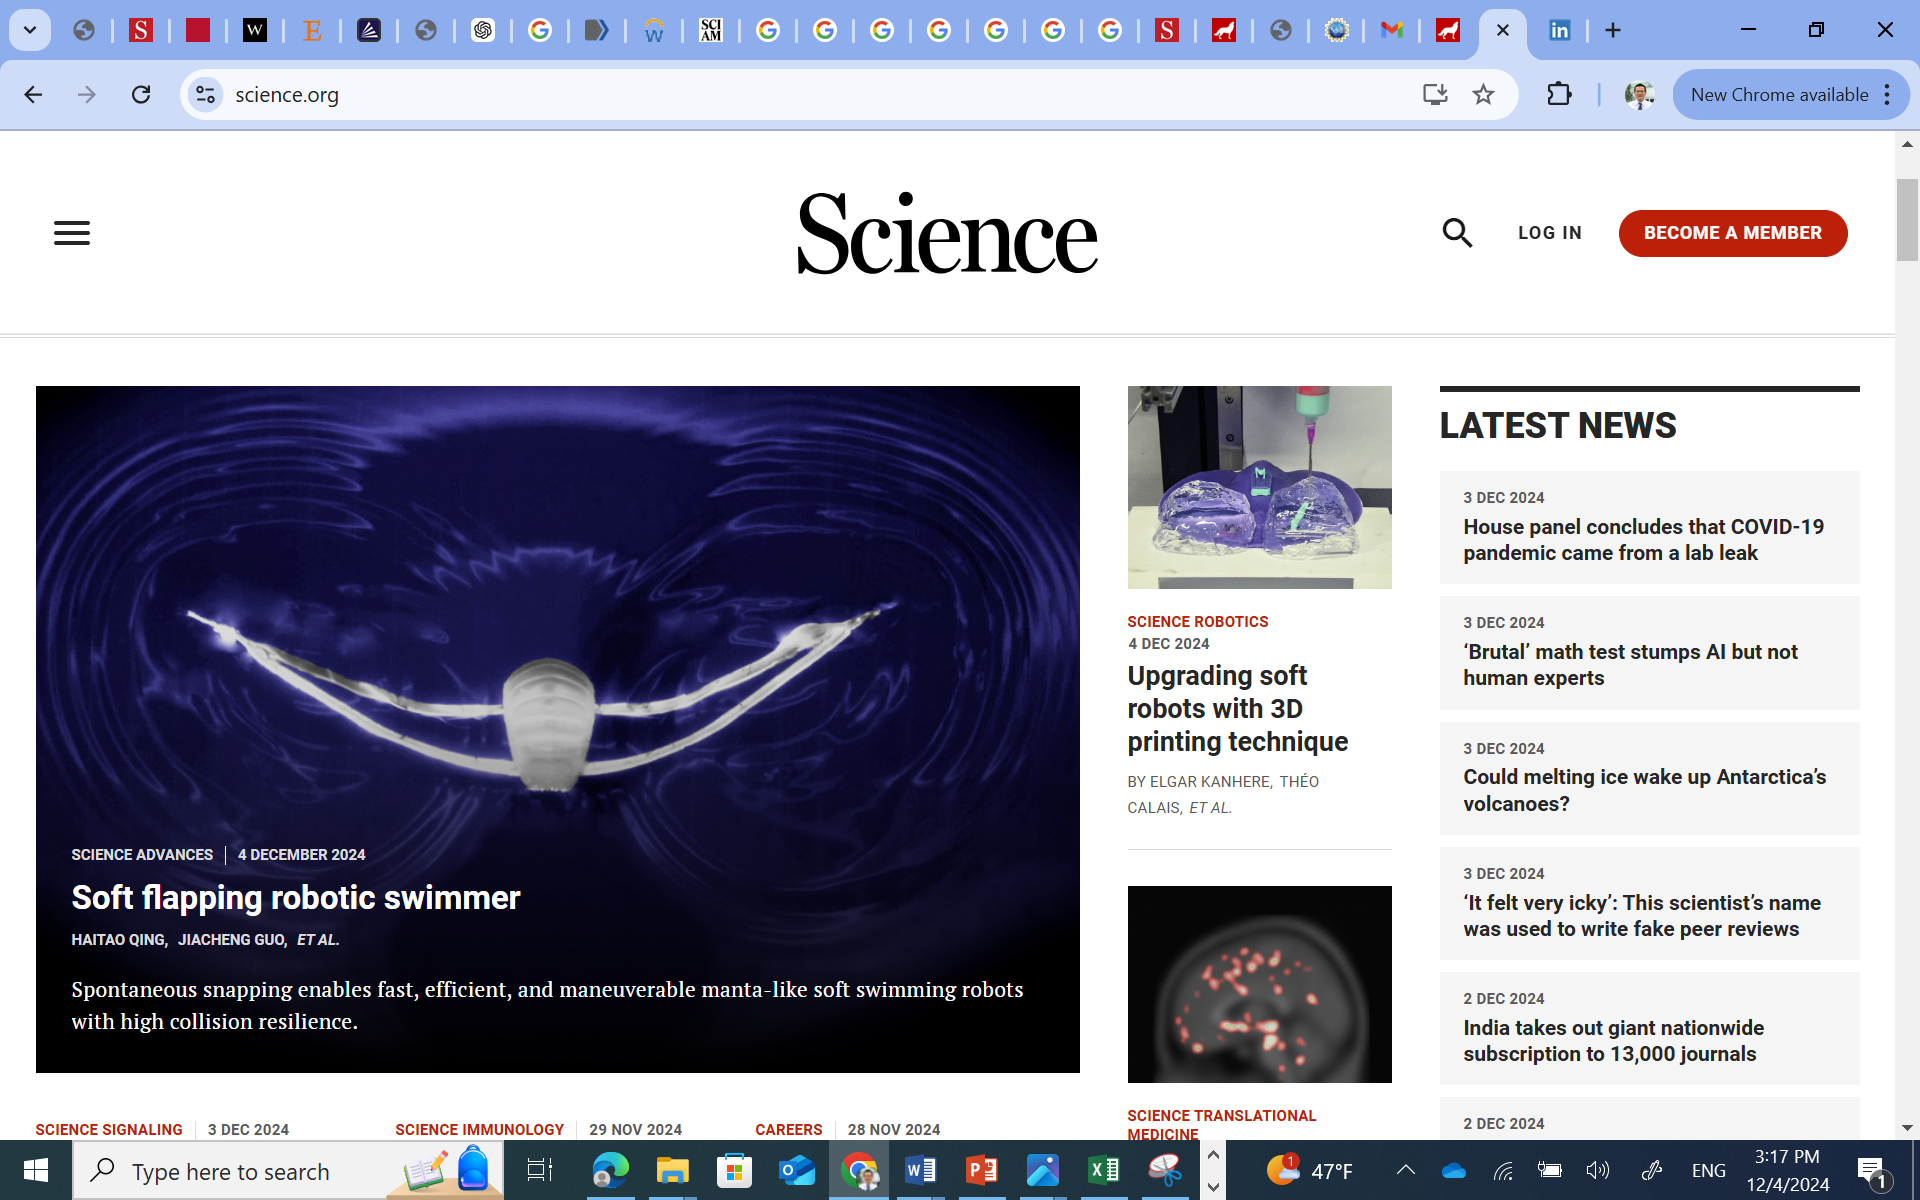Open the site information icon in address bar
Image resolution: width=1920 pixels, height=1200 pixels.
205,94
